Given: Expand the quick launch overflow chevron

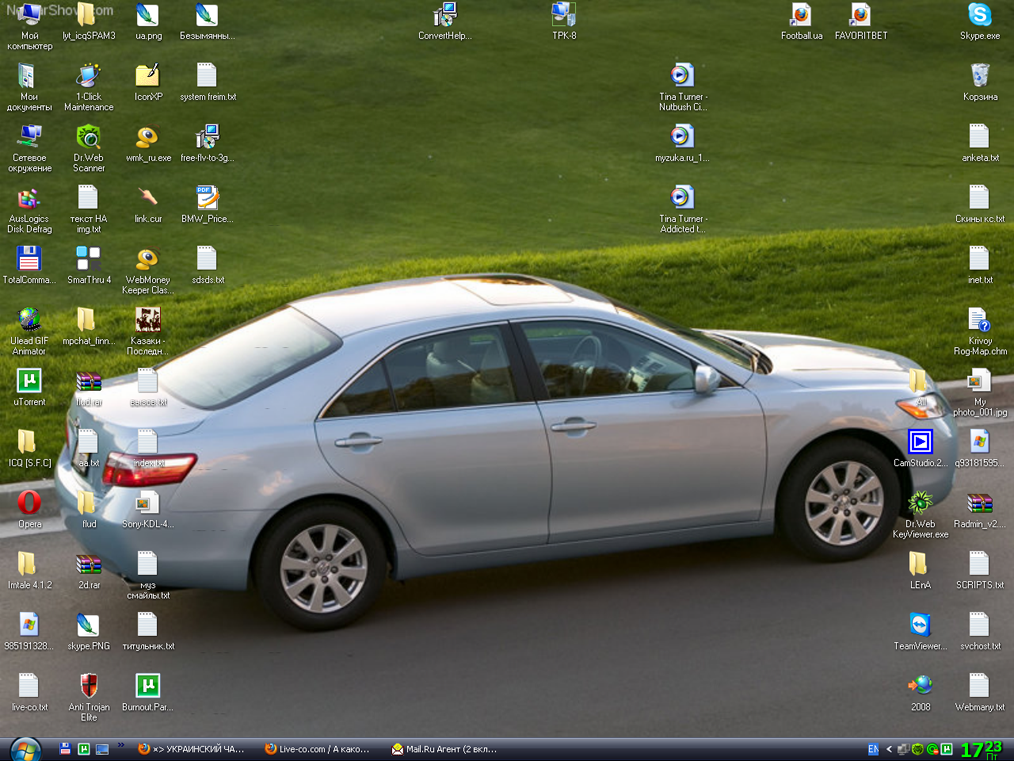Looking at the screenshot, I should 121,745.
